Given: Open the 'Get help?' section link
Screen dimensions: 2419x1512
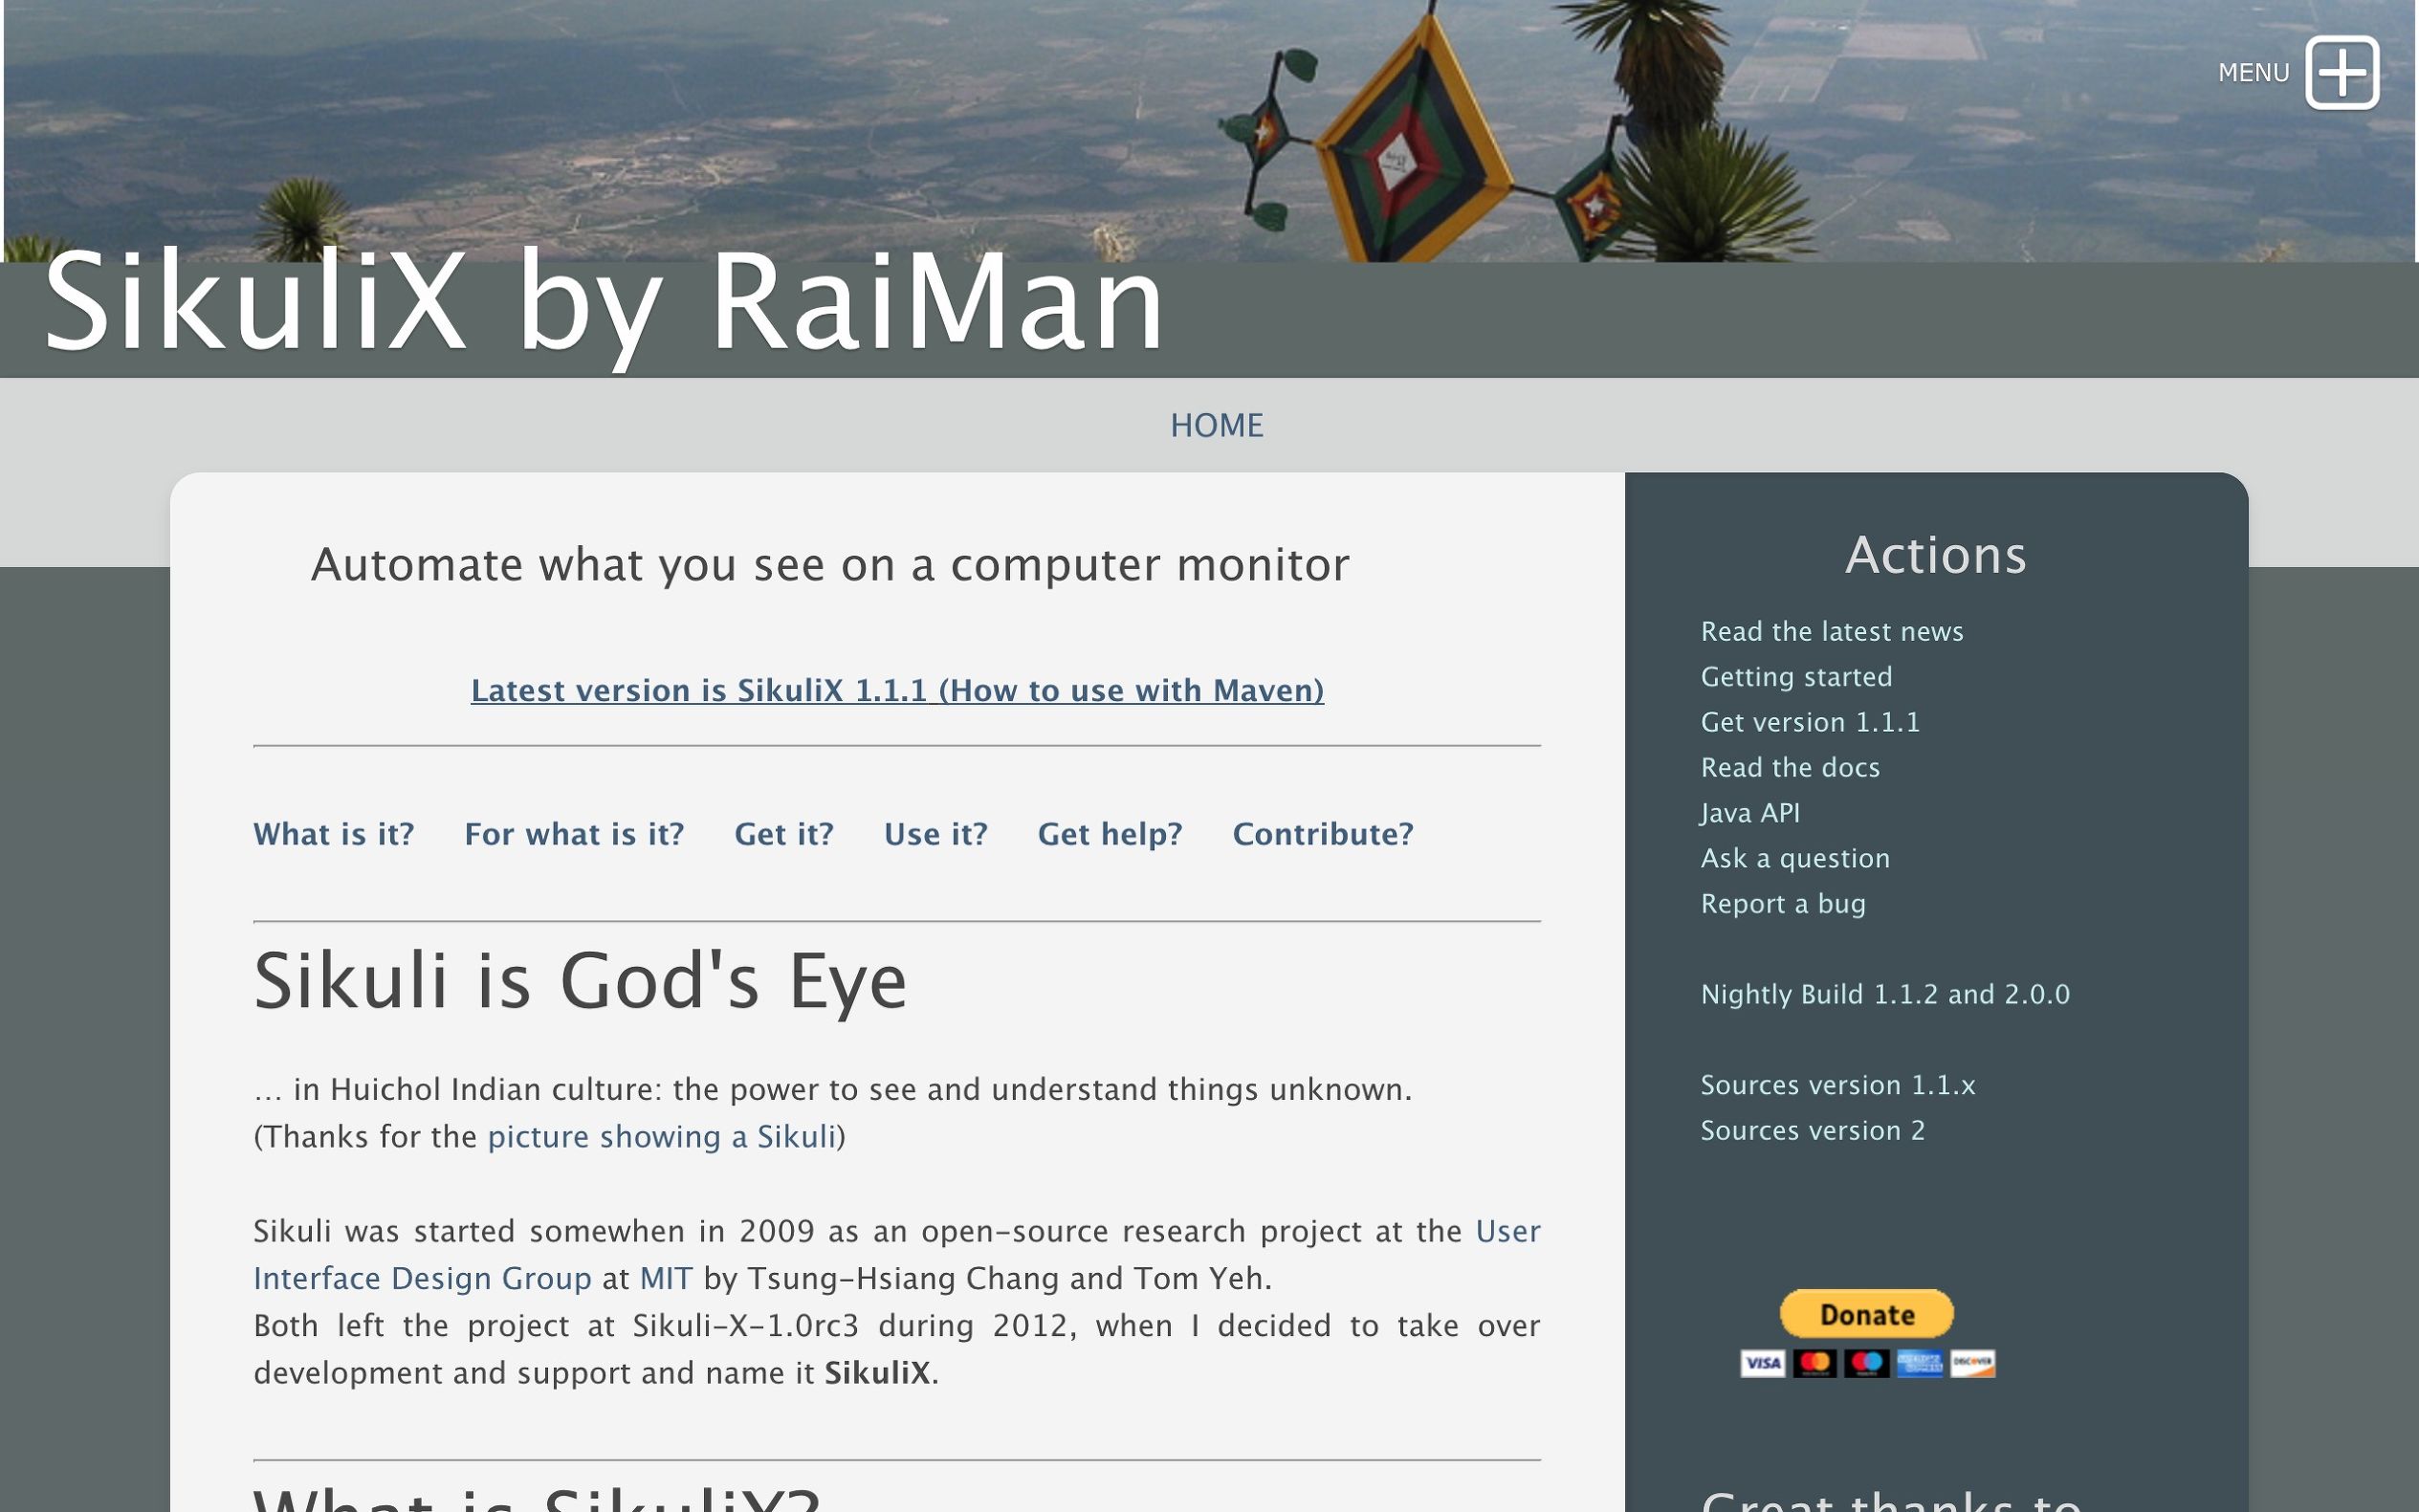Looking at the screenshot, I should pos(1109,834).
